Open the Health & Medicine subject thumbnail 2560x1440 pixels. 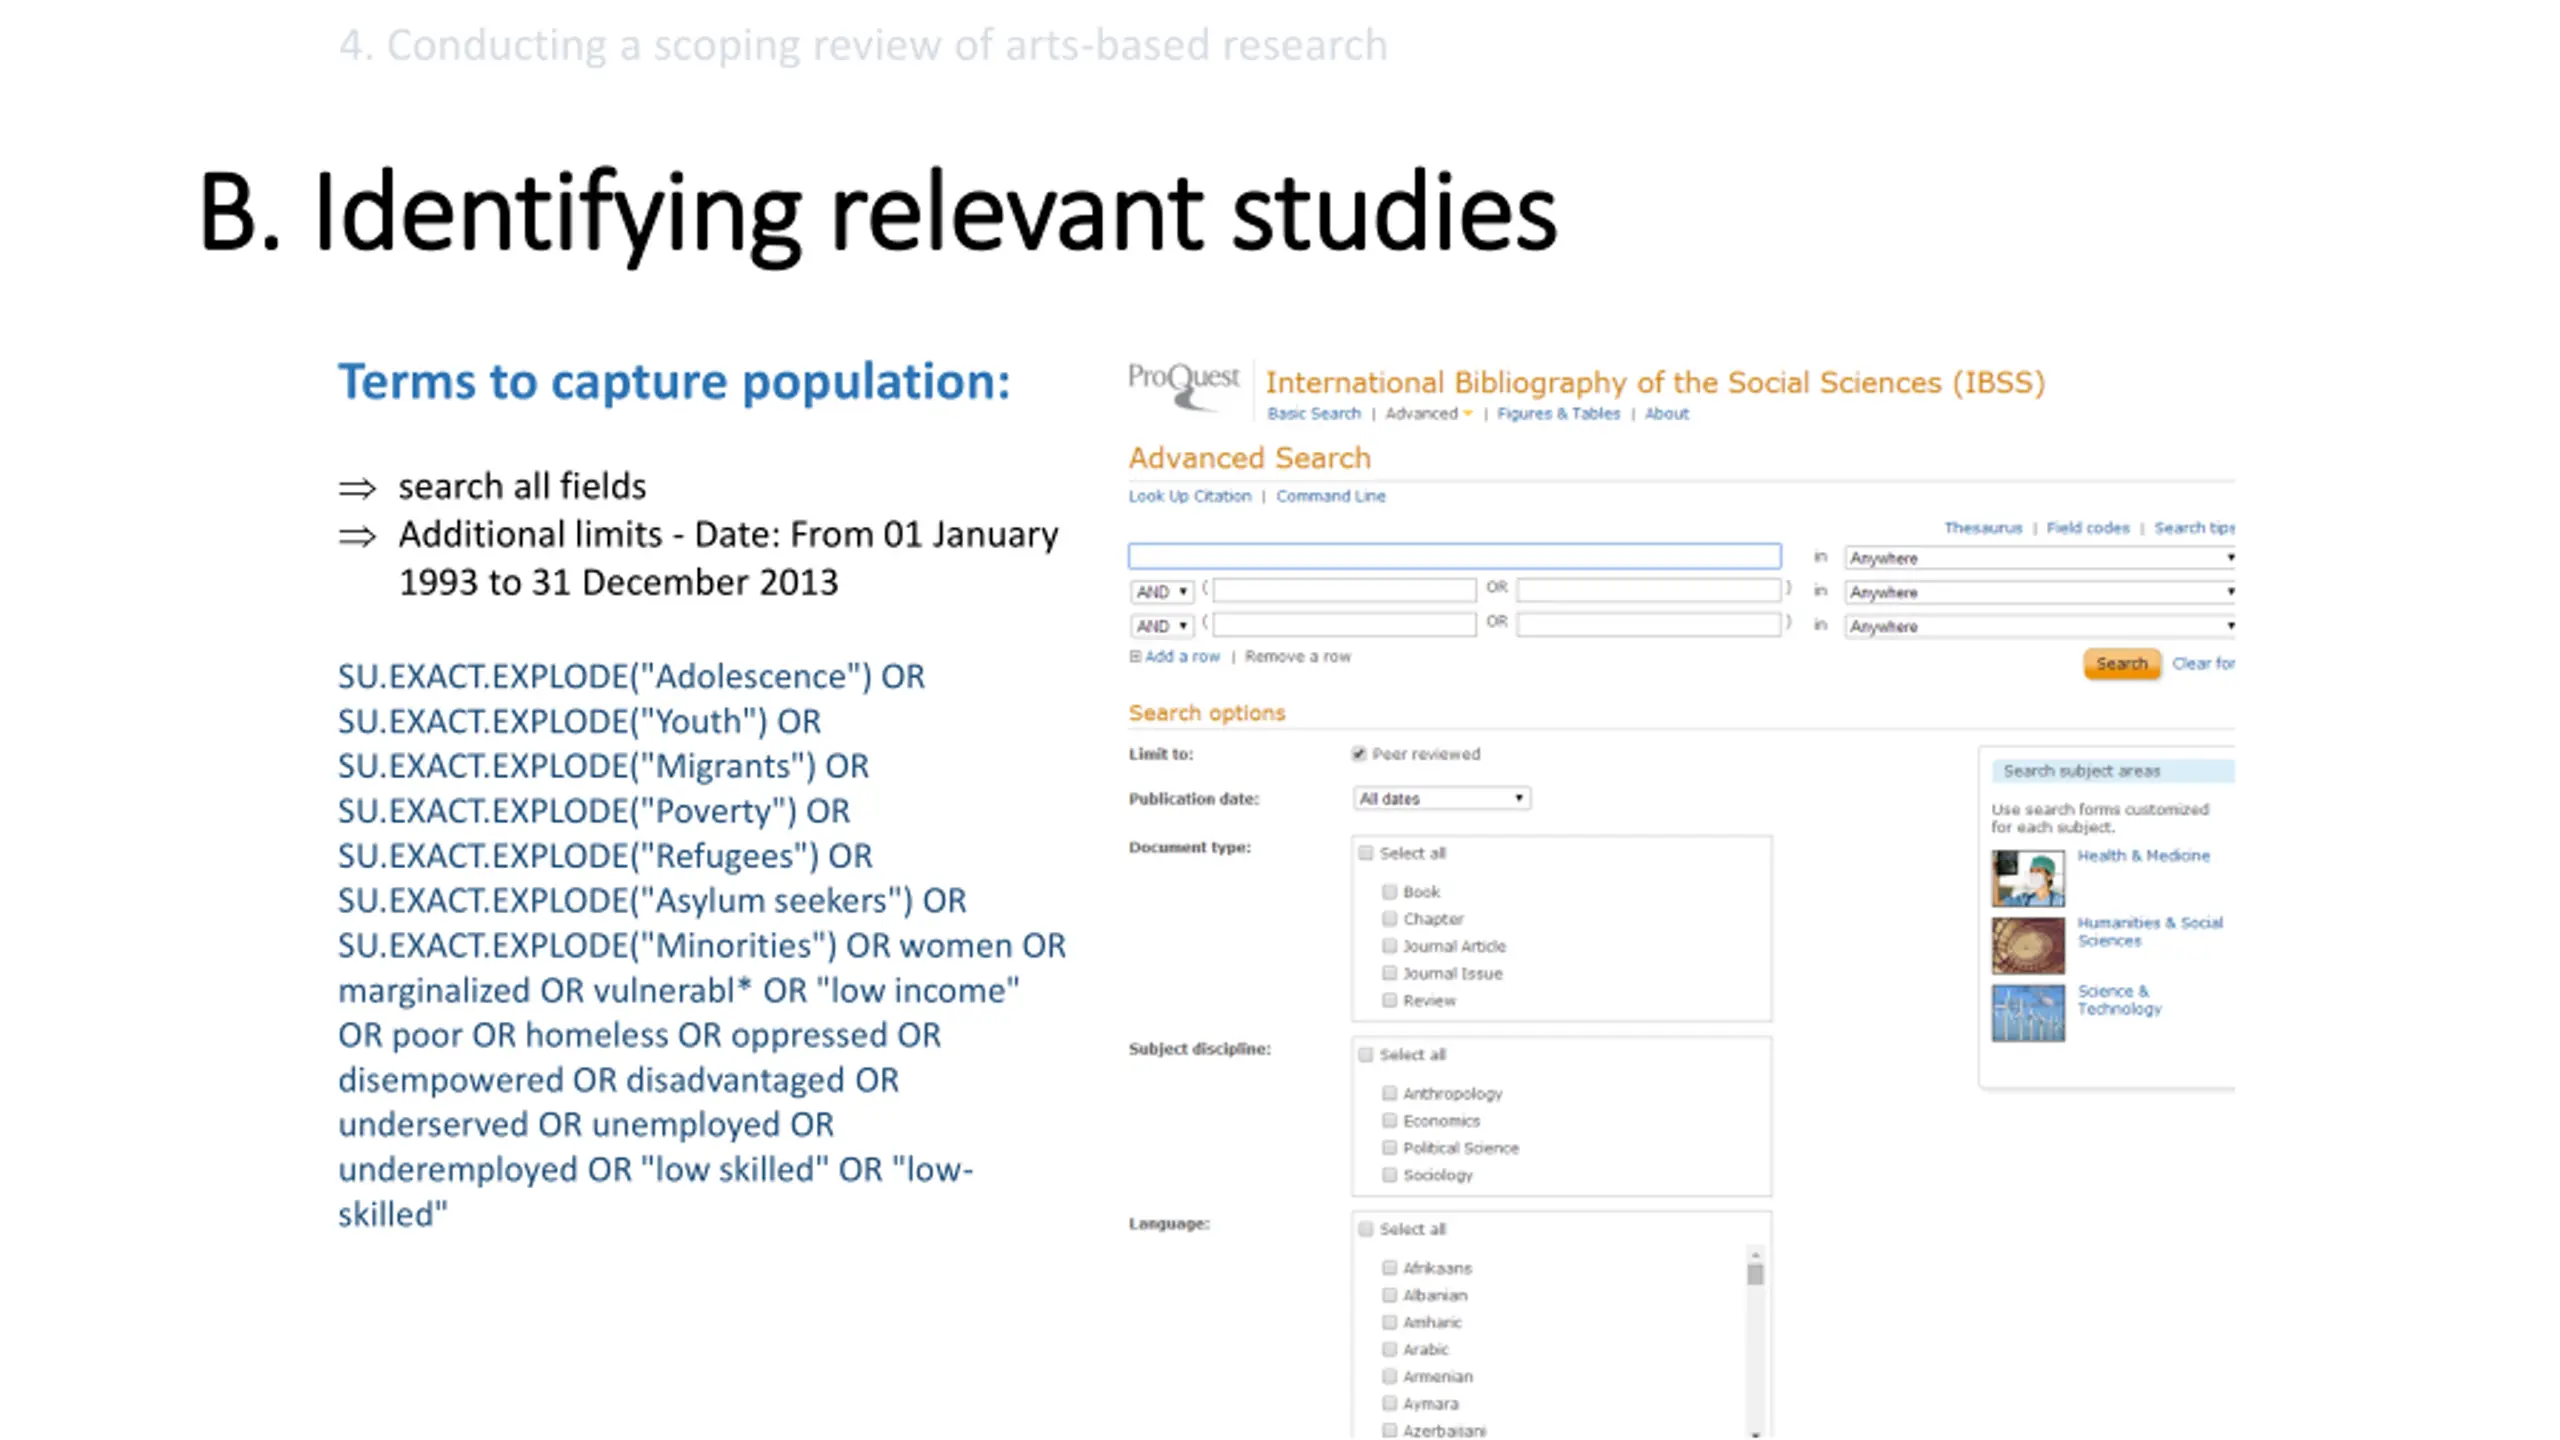(x=2027, y=877)
